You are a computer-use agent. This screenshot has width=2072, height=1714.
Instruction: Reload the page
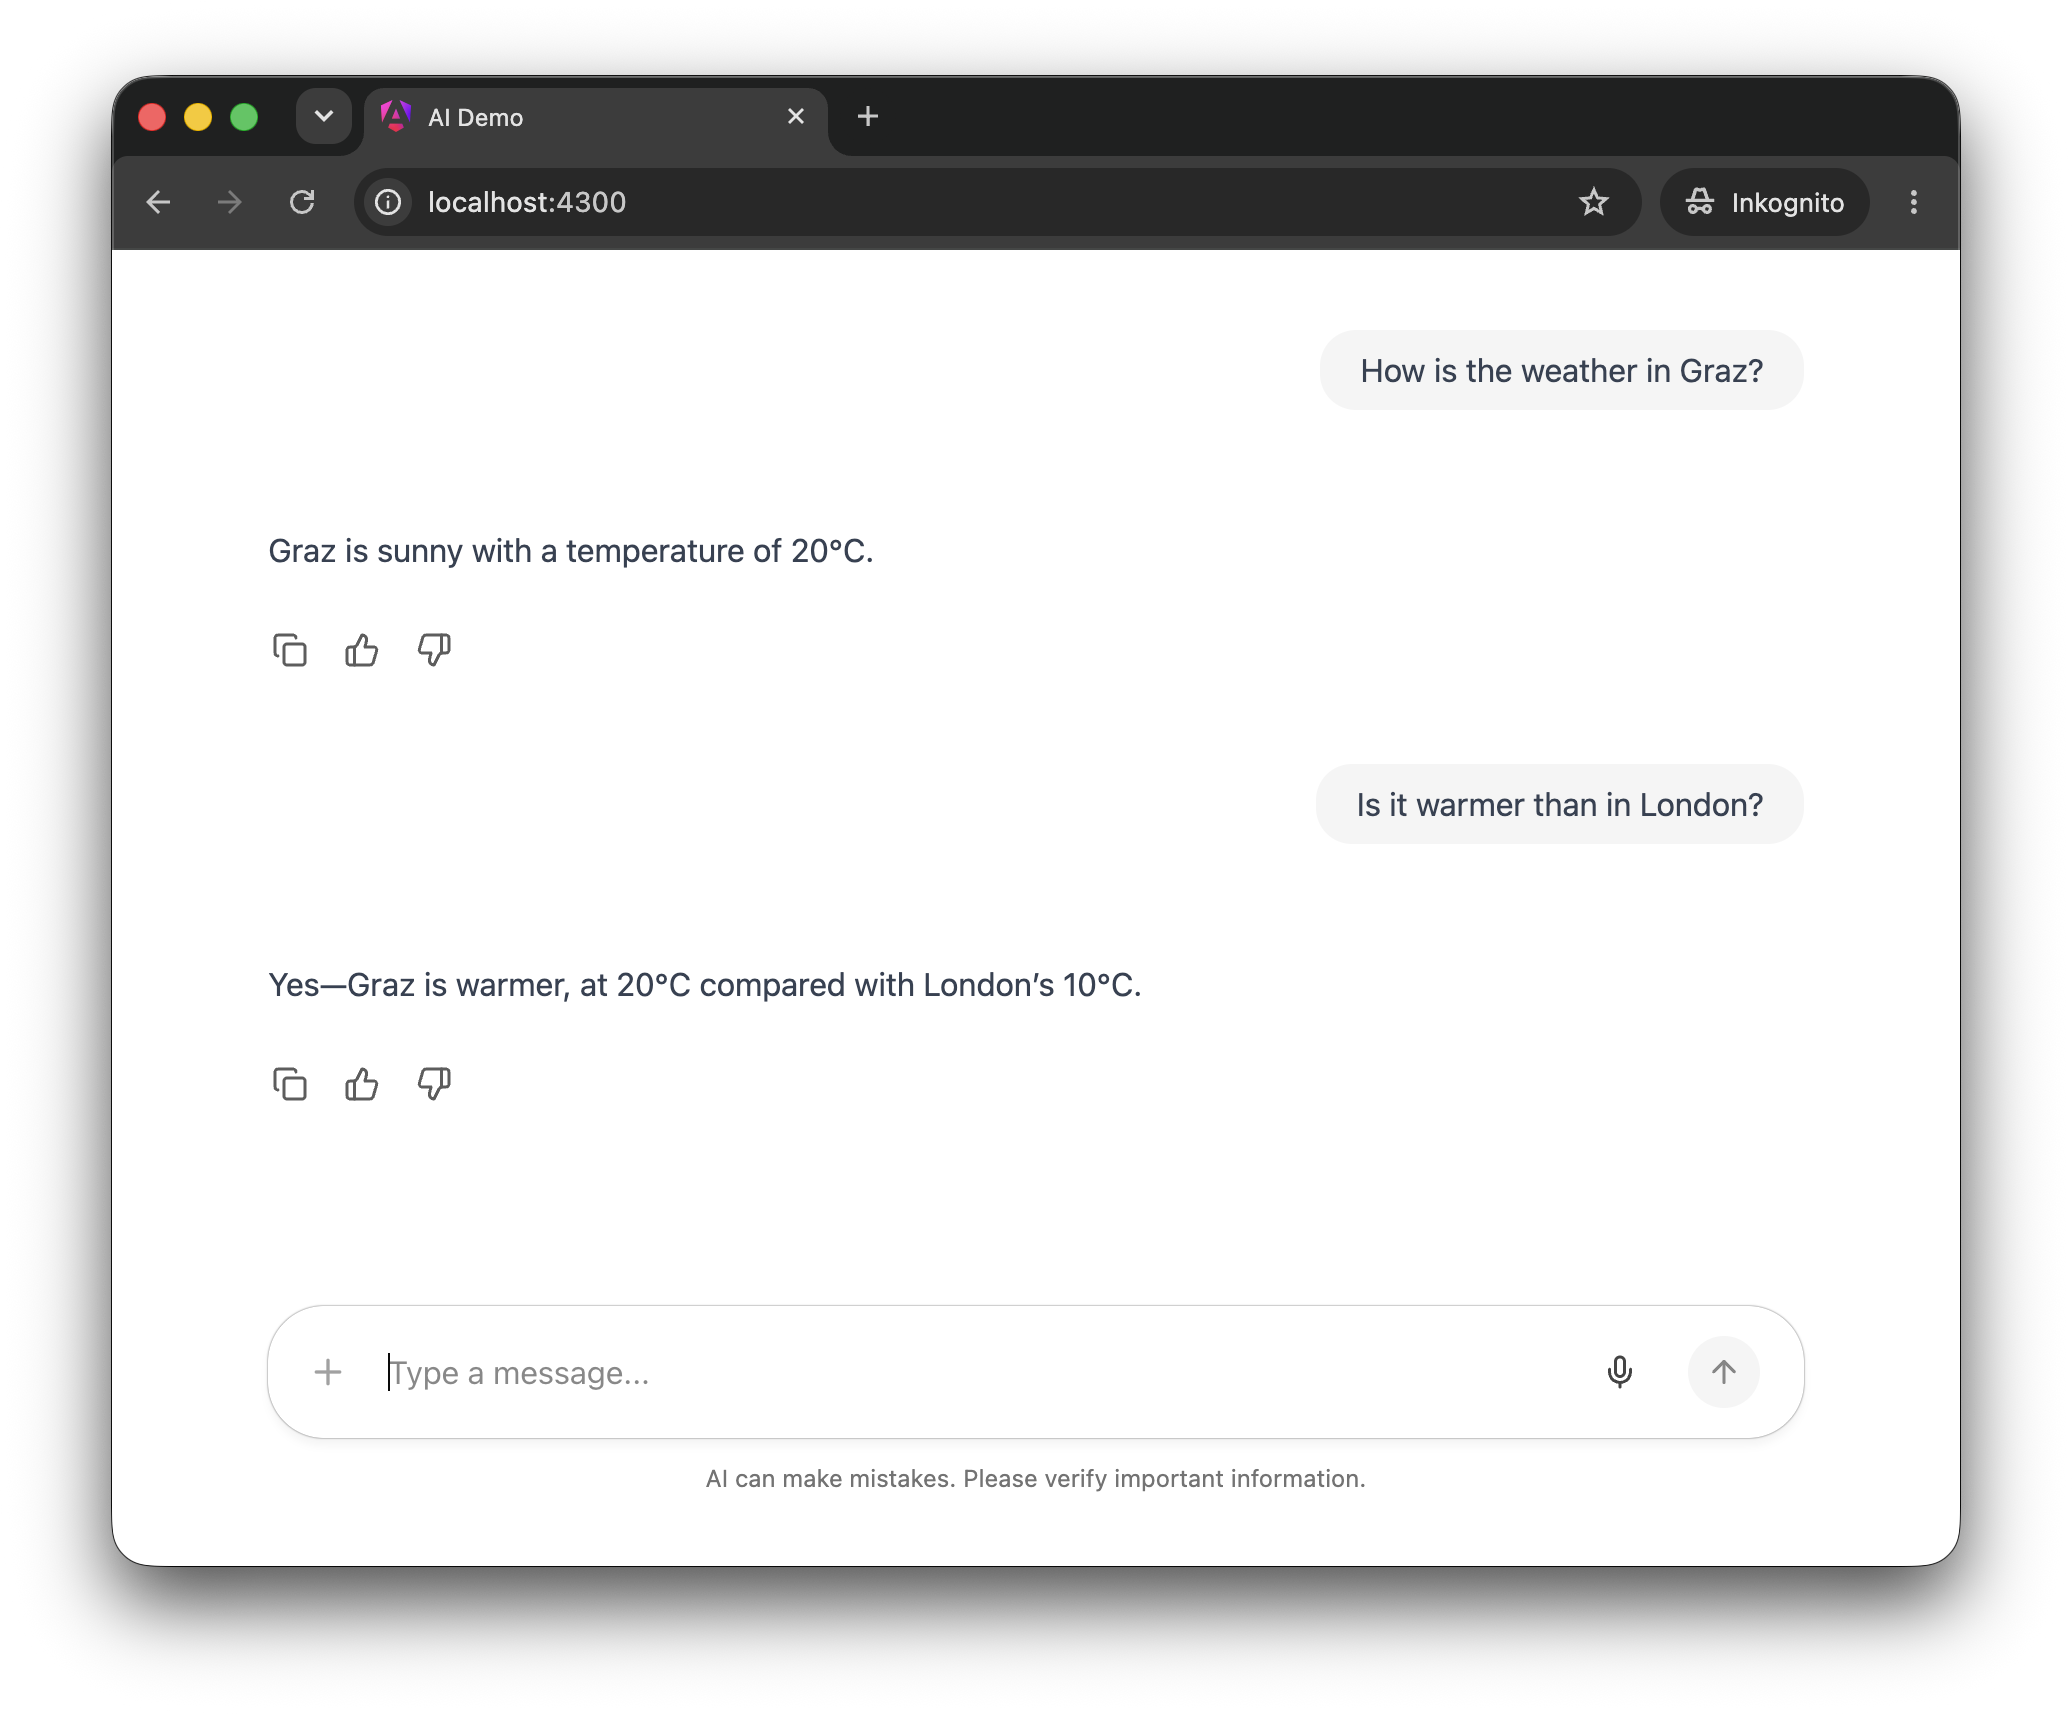[302, 203]
